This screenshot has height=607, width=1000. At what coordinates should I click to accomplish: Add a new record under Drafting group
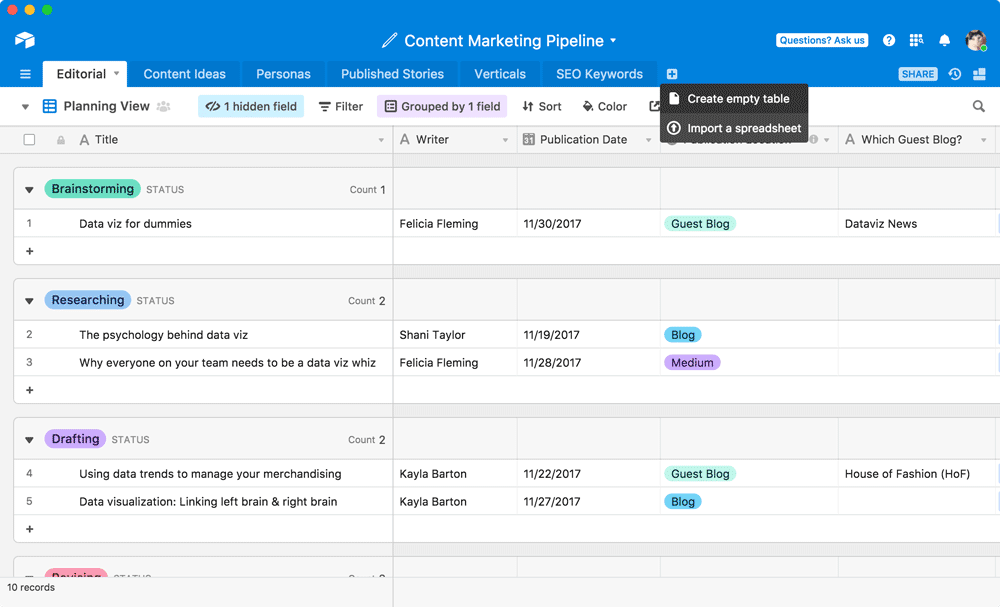click(29, 529)
